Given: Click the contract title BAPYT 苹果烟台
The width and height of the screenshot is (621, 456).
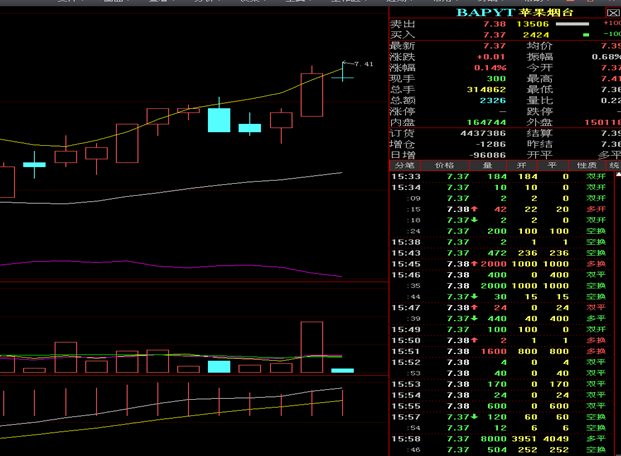Looking at the screenshot, I should (515, 13).
